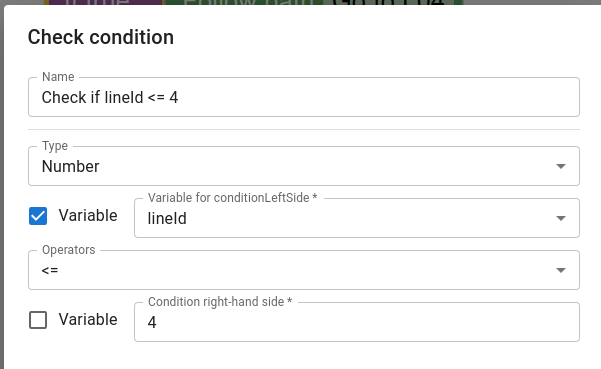
Task: Click the "Check condition" dialog title
Action: pyautogui.click(x=101, y=37)
